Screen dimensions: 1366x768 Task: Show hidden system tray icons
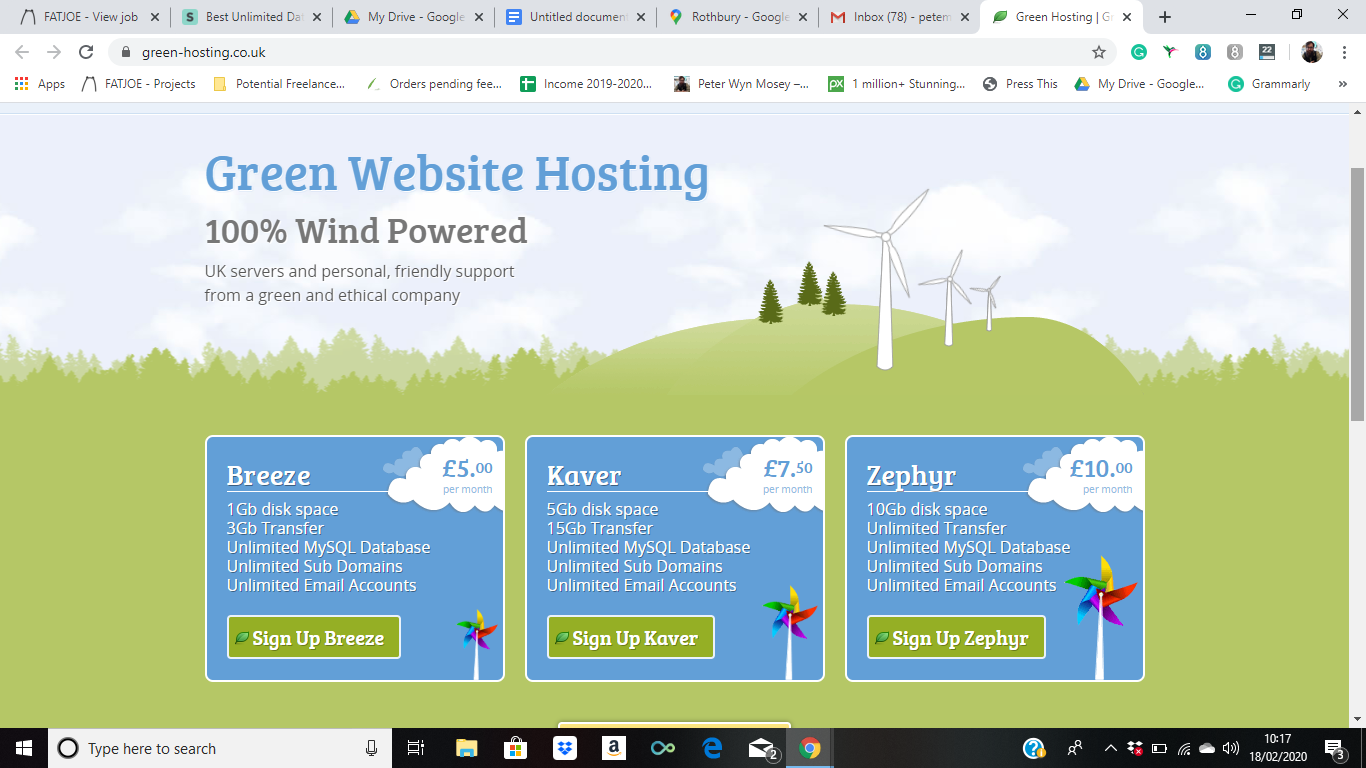(x=1110, y=748)
